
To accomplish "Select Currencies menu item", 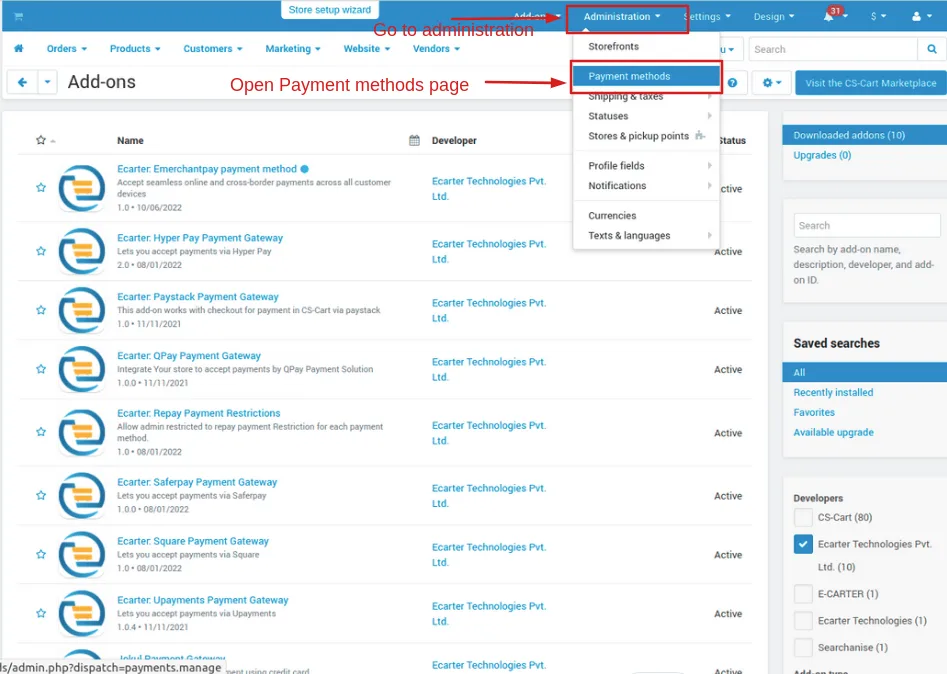I will (646, 216).
